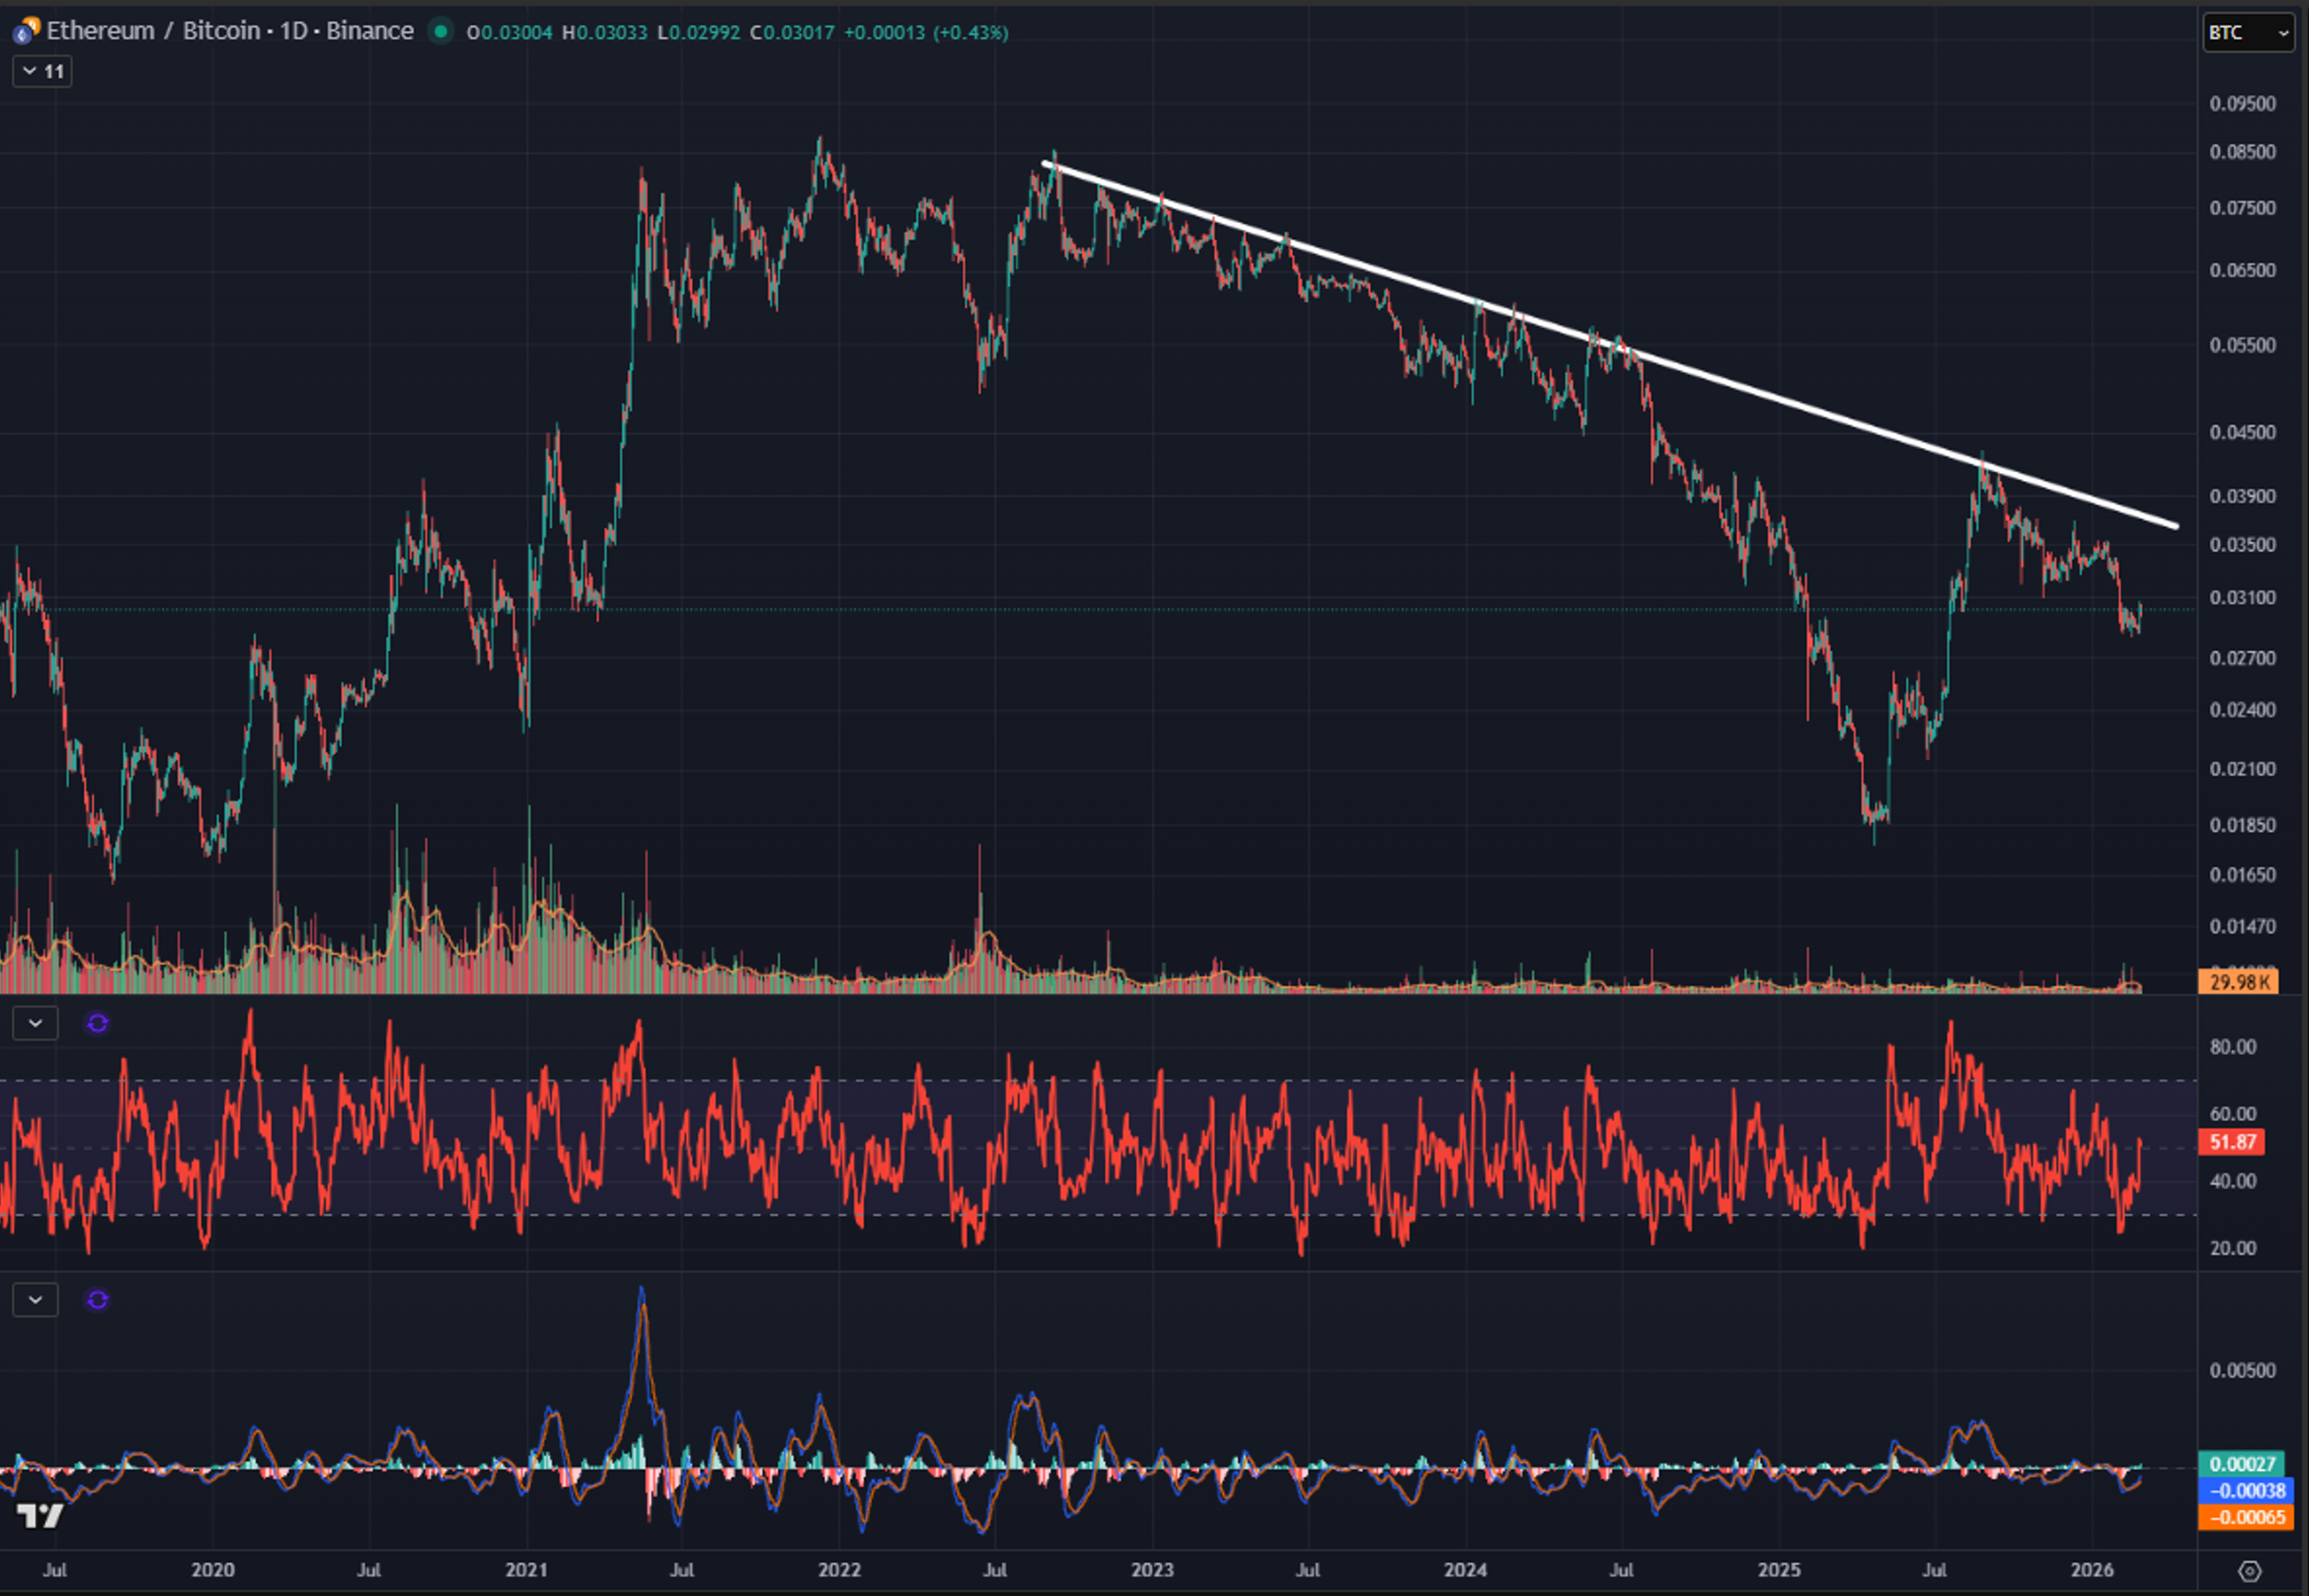Click the blue -0.00038 MACD value label

2246,1491
